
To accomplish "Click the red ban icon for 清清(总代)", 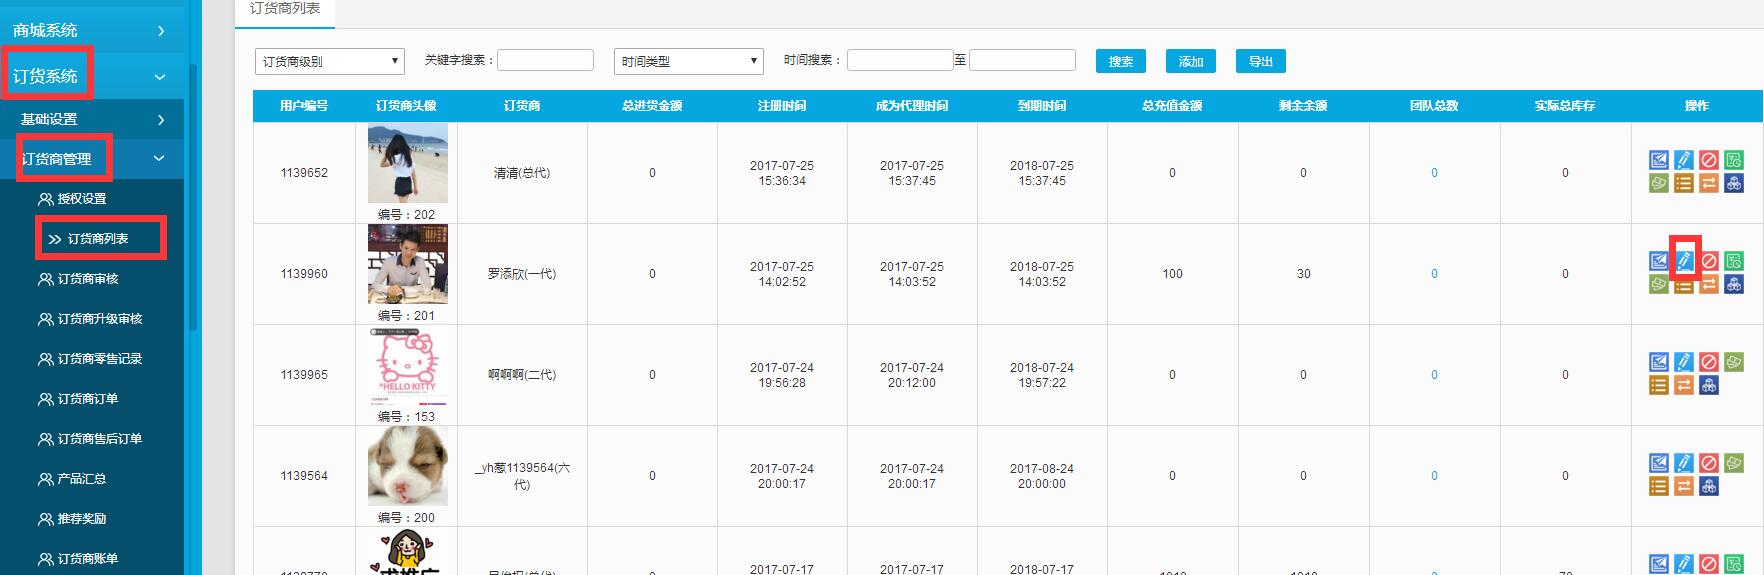I will pos(1709,160).
